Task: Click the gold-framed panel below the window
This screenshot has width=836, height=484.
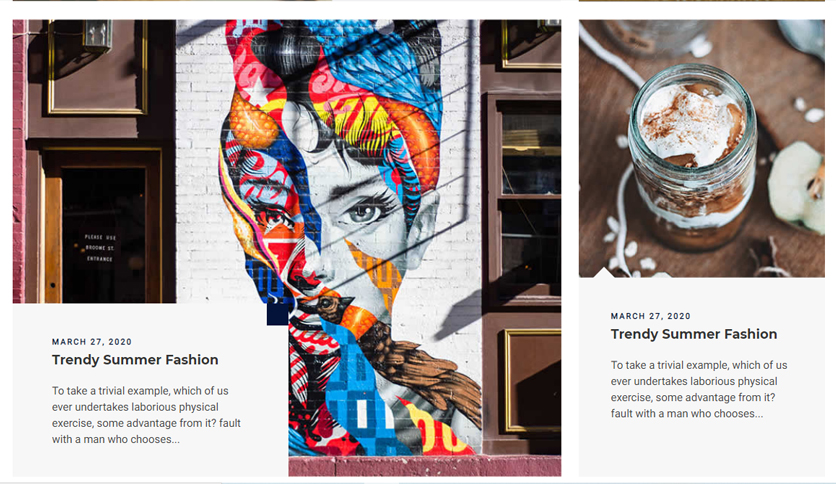Action: click(532, 380)
